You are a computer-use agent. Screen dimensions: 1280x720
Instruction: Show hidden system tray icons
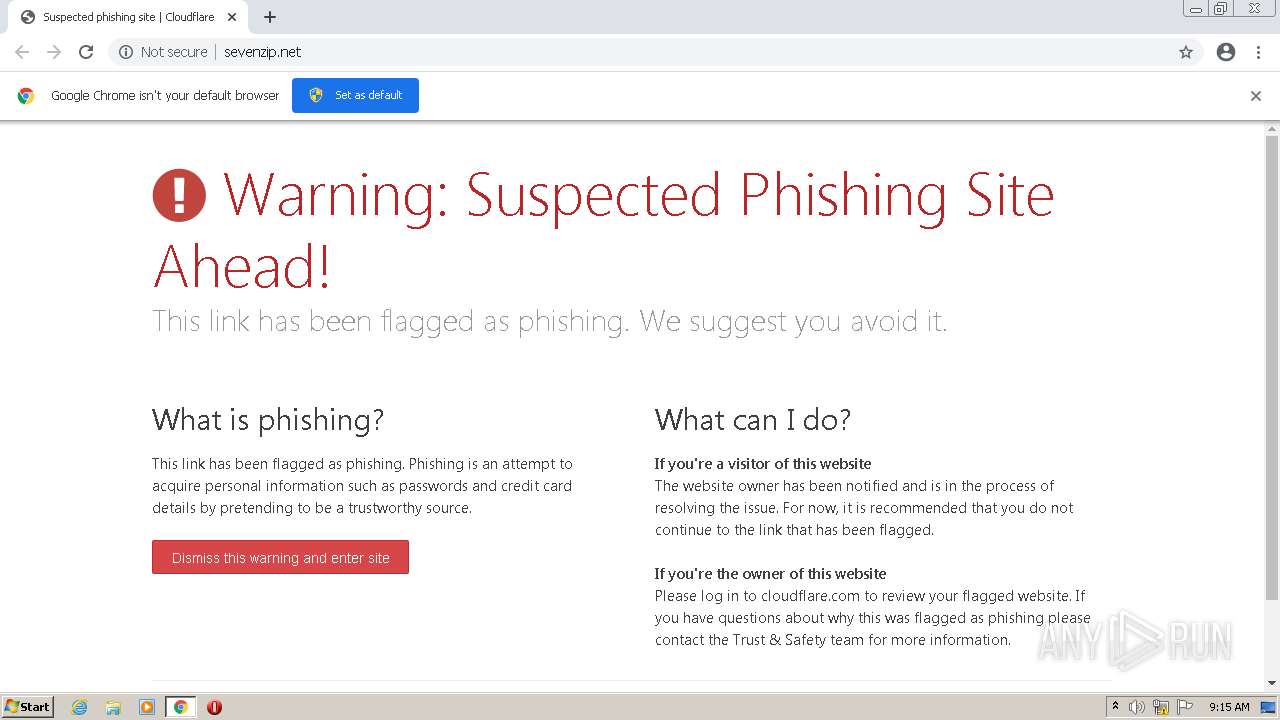1115,707
